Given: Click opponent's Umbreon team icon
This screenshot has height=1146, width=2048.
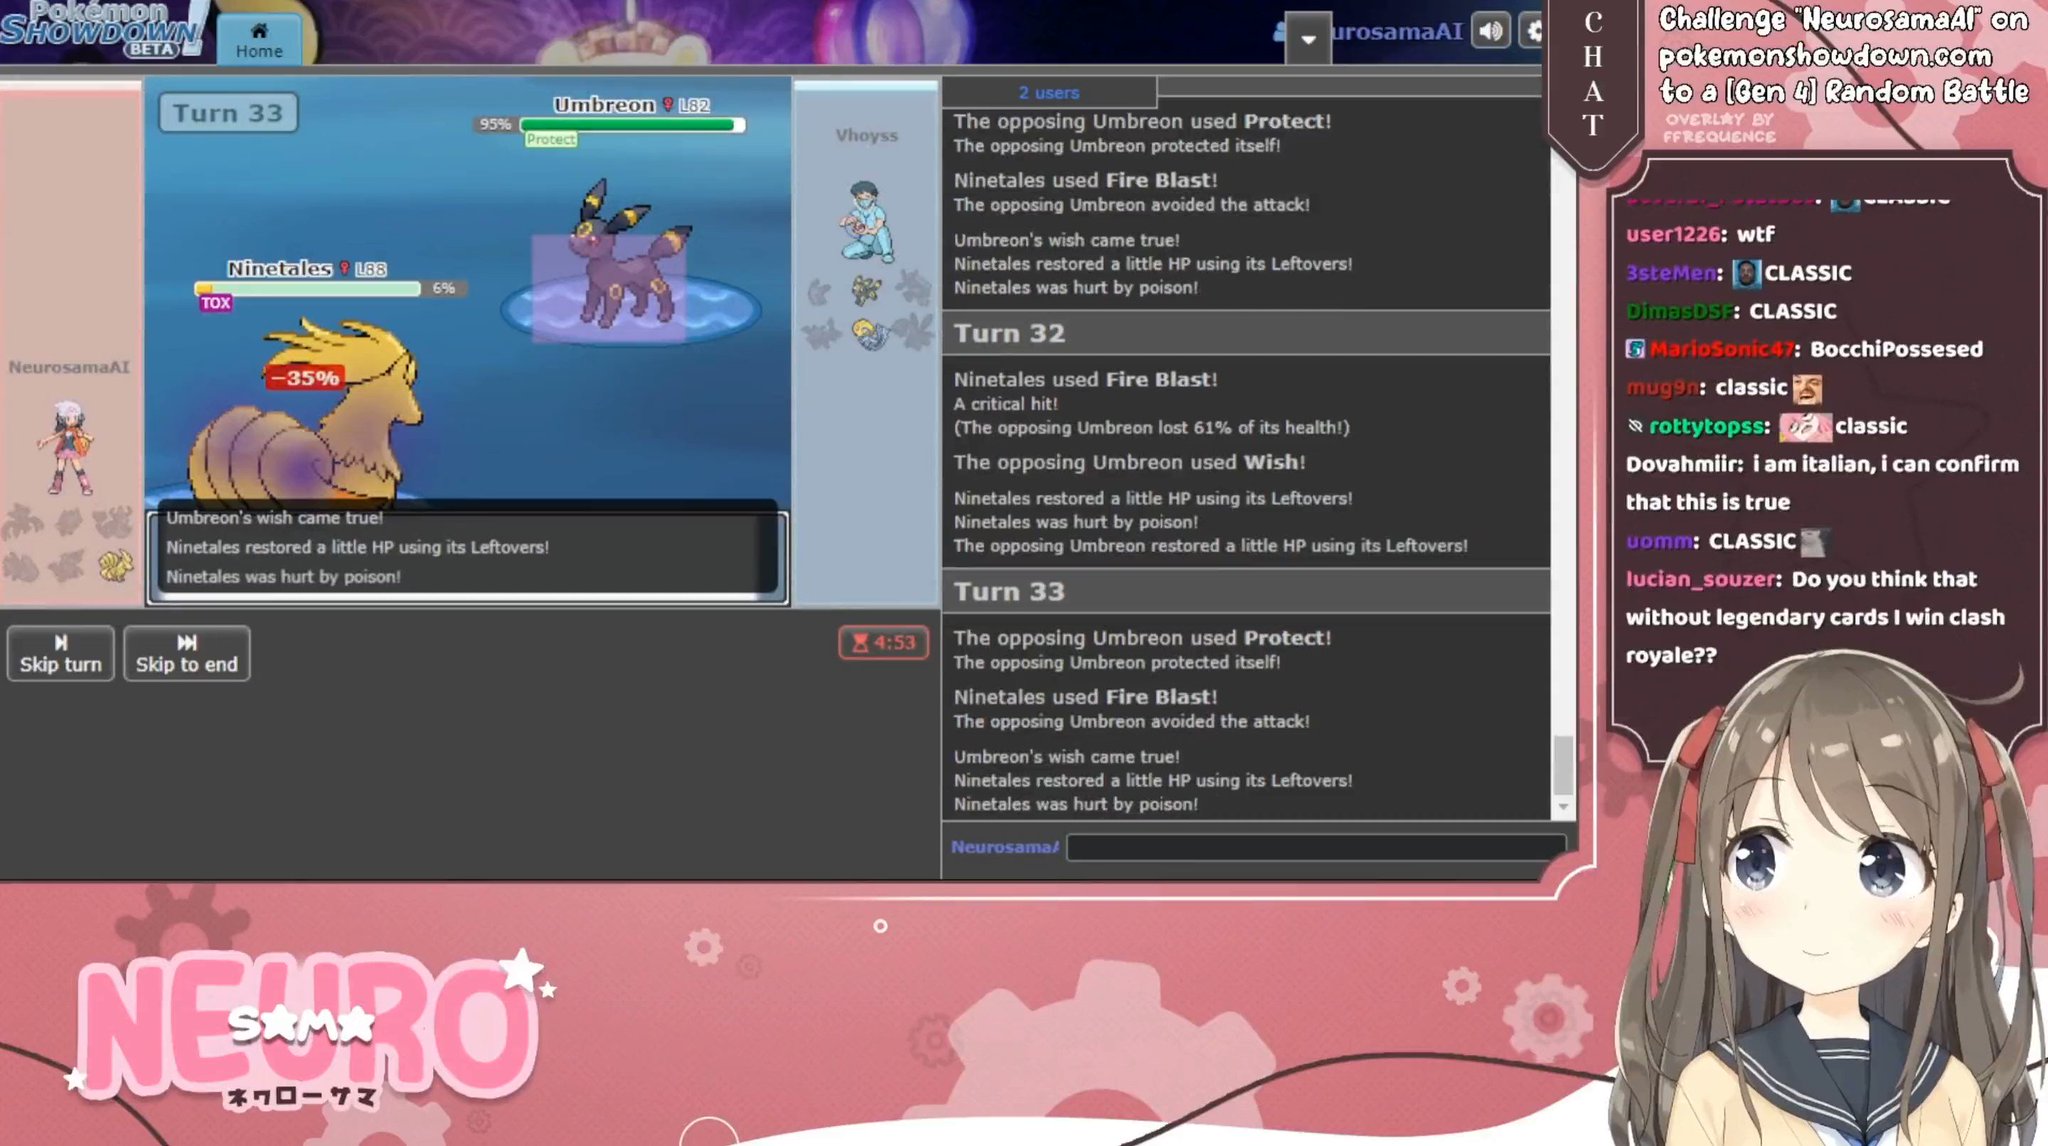Looking at the screenshot, I should 865,291.
